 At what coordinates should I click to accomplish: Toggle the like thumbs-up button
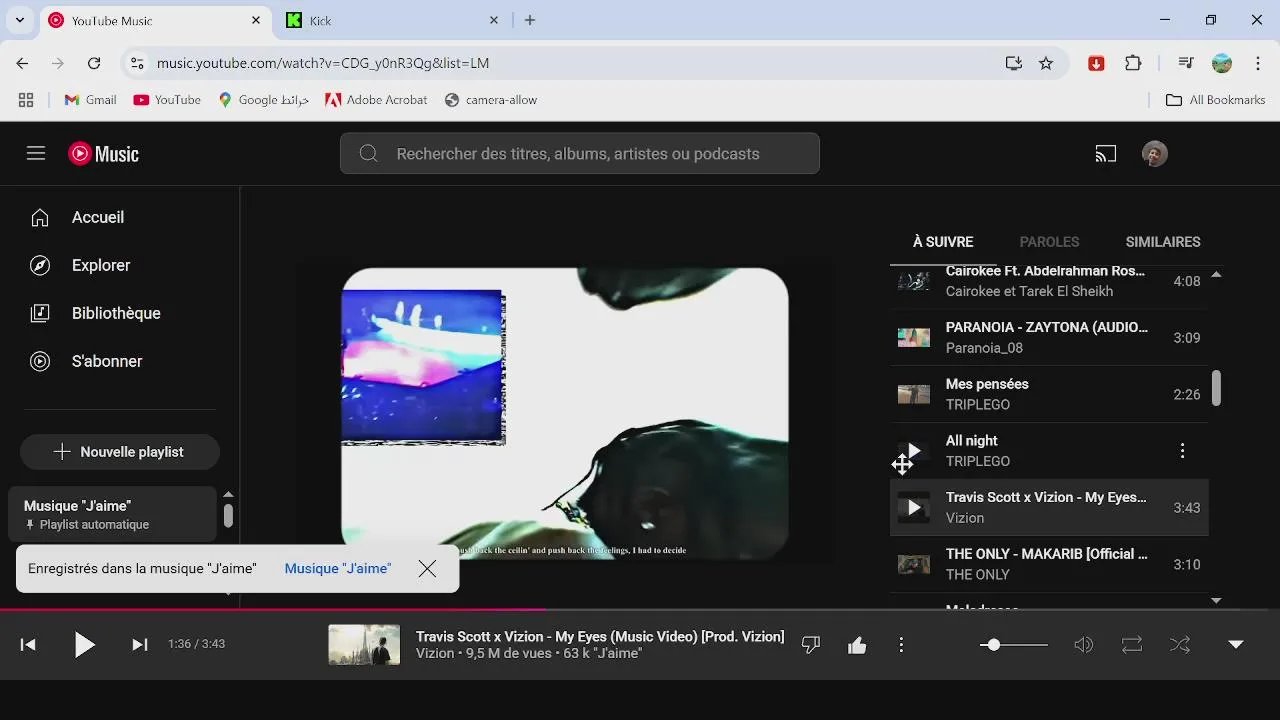pos(857,645)
